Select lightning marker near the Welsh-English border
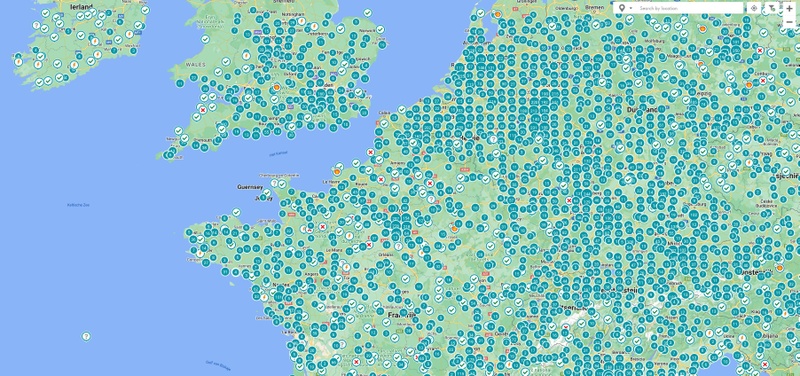This screenshot has height=376, width=800. tap(246, 55)
